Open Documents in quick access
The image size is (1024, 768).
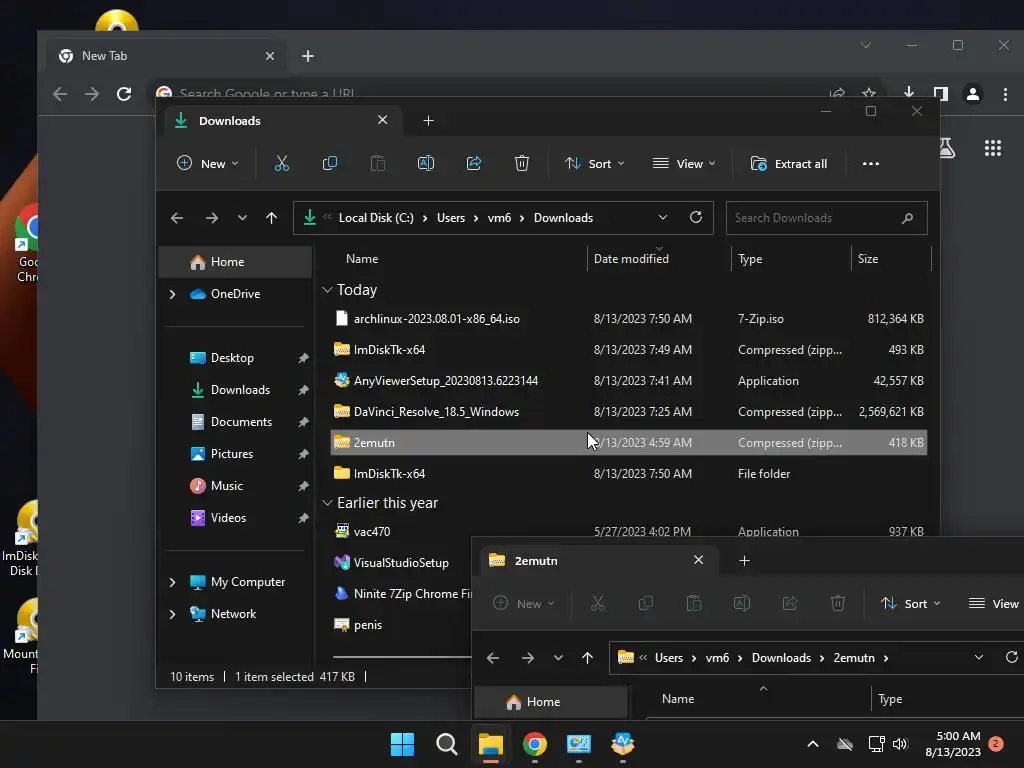pos(240,422)
